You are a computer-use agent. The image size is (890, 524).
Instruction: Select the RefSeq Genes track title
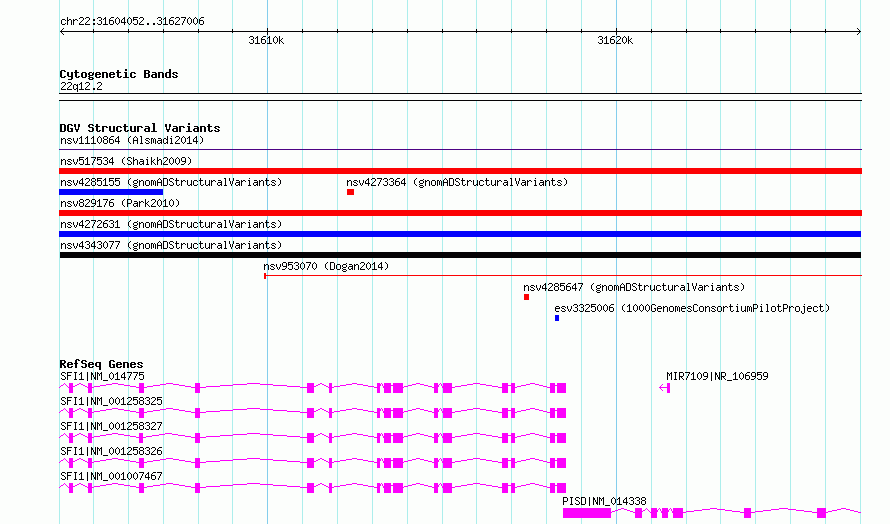coord(101,364)
